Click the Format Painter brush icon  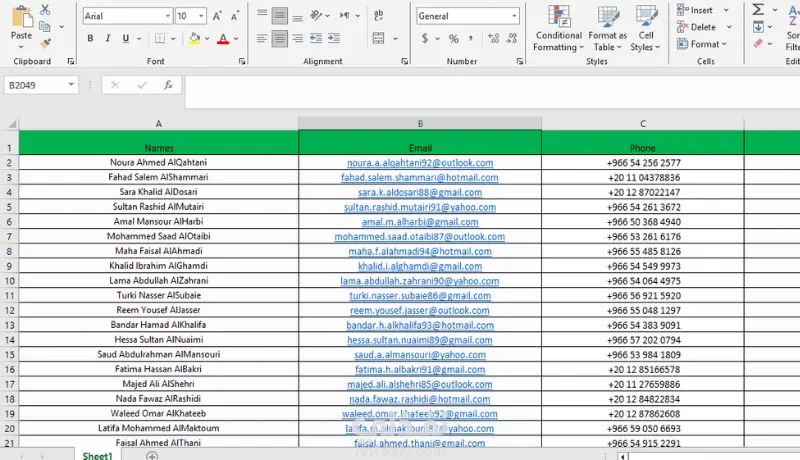pyautogui.click(x=45, y=44)
